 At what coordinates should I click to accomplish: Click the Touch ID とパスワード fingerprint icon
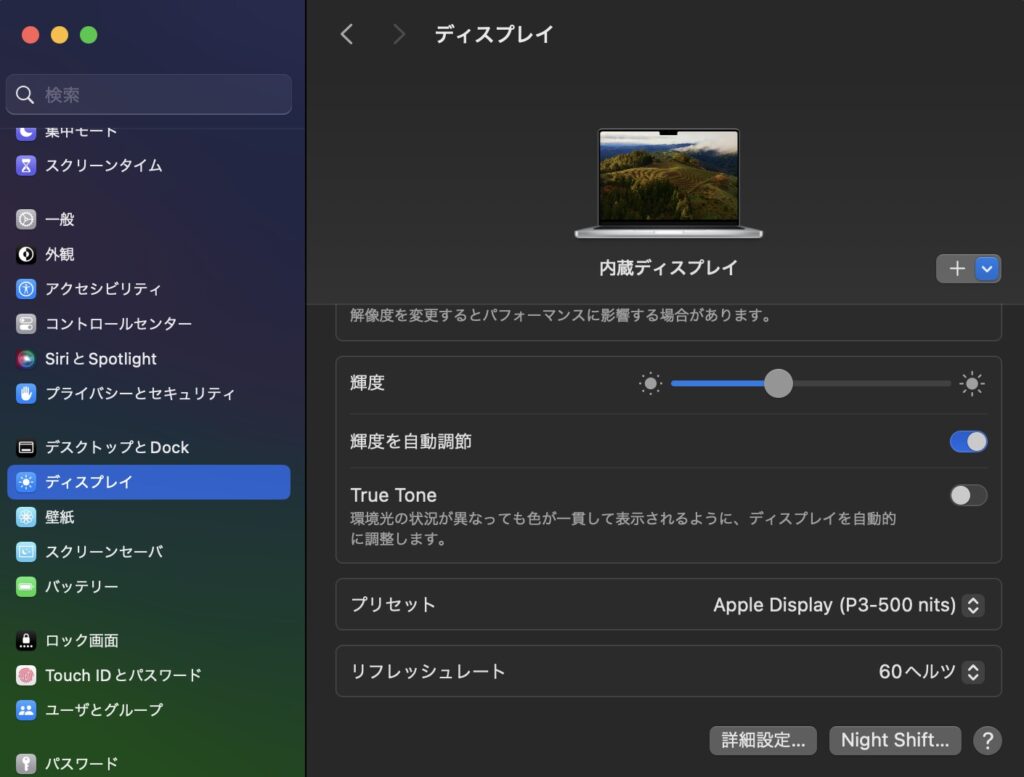point(26,676)
